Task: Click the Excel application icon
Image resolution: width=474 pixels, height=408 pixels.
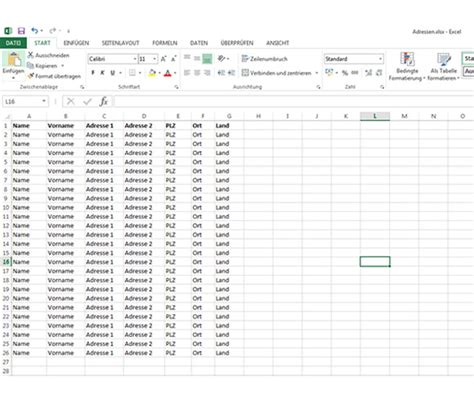Action: point(8,31)
